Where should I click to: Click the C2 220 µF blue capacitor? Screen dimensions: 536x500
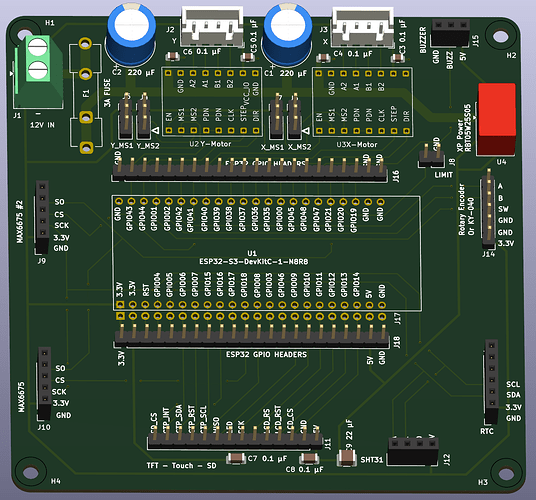coord(131,34)
